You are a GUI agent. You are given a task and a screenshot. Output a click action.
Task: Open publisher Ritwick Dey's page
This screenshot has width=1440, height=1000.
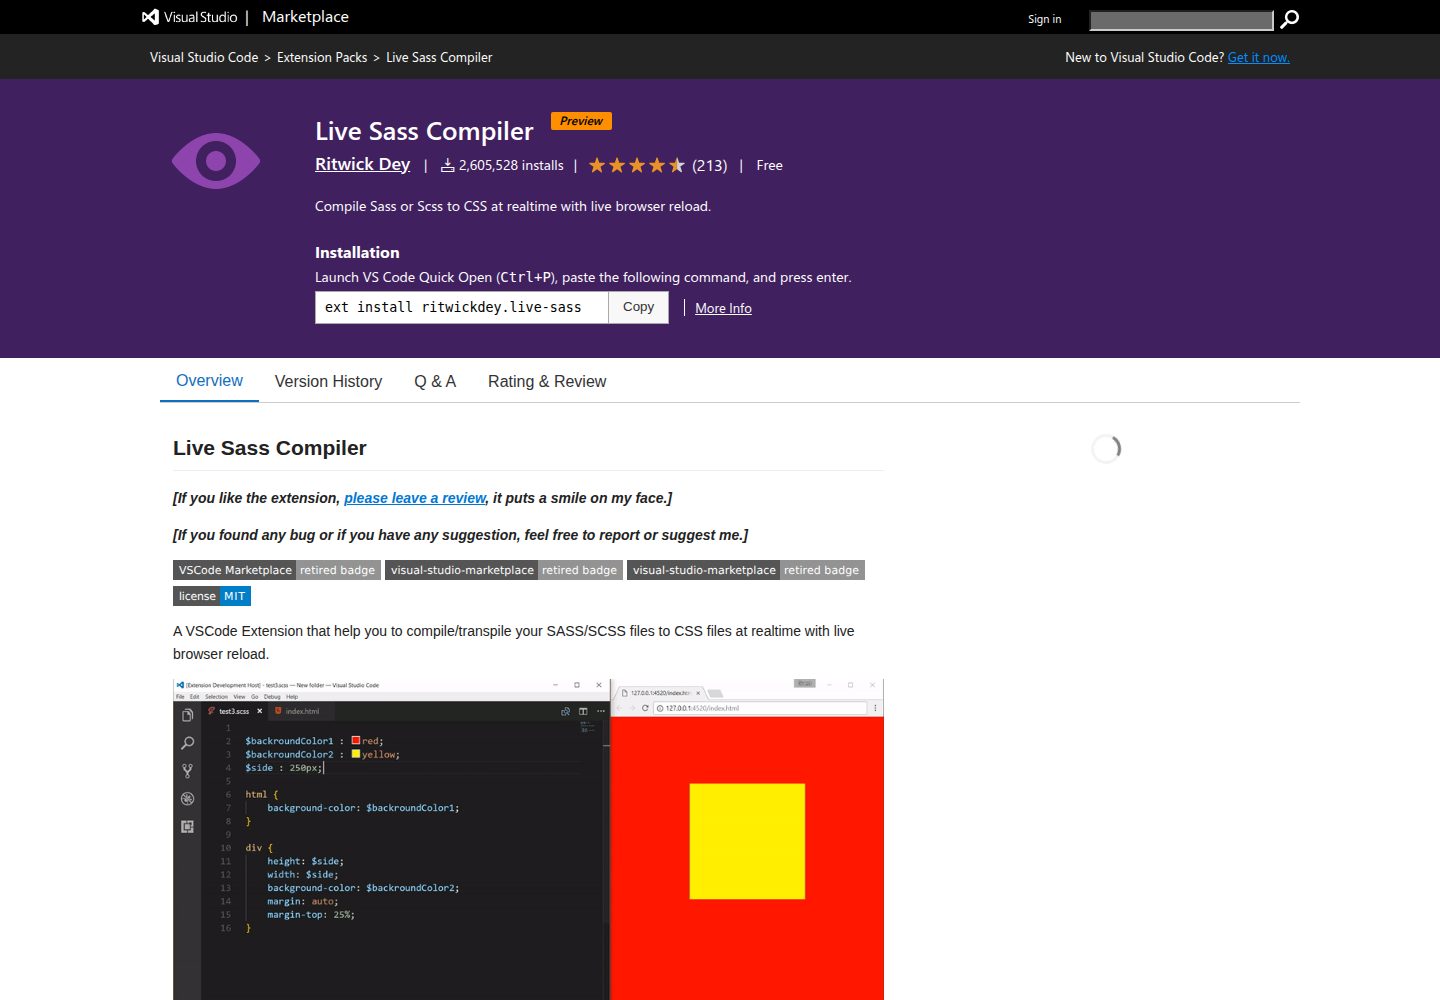tap(362, 164)
